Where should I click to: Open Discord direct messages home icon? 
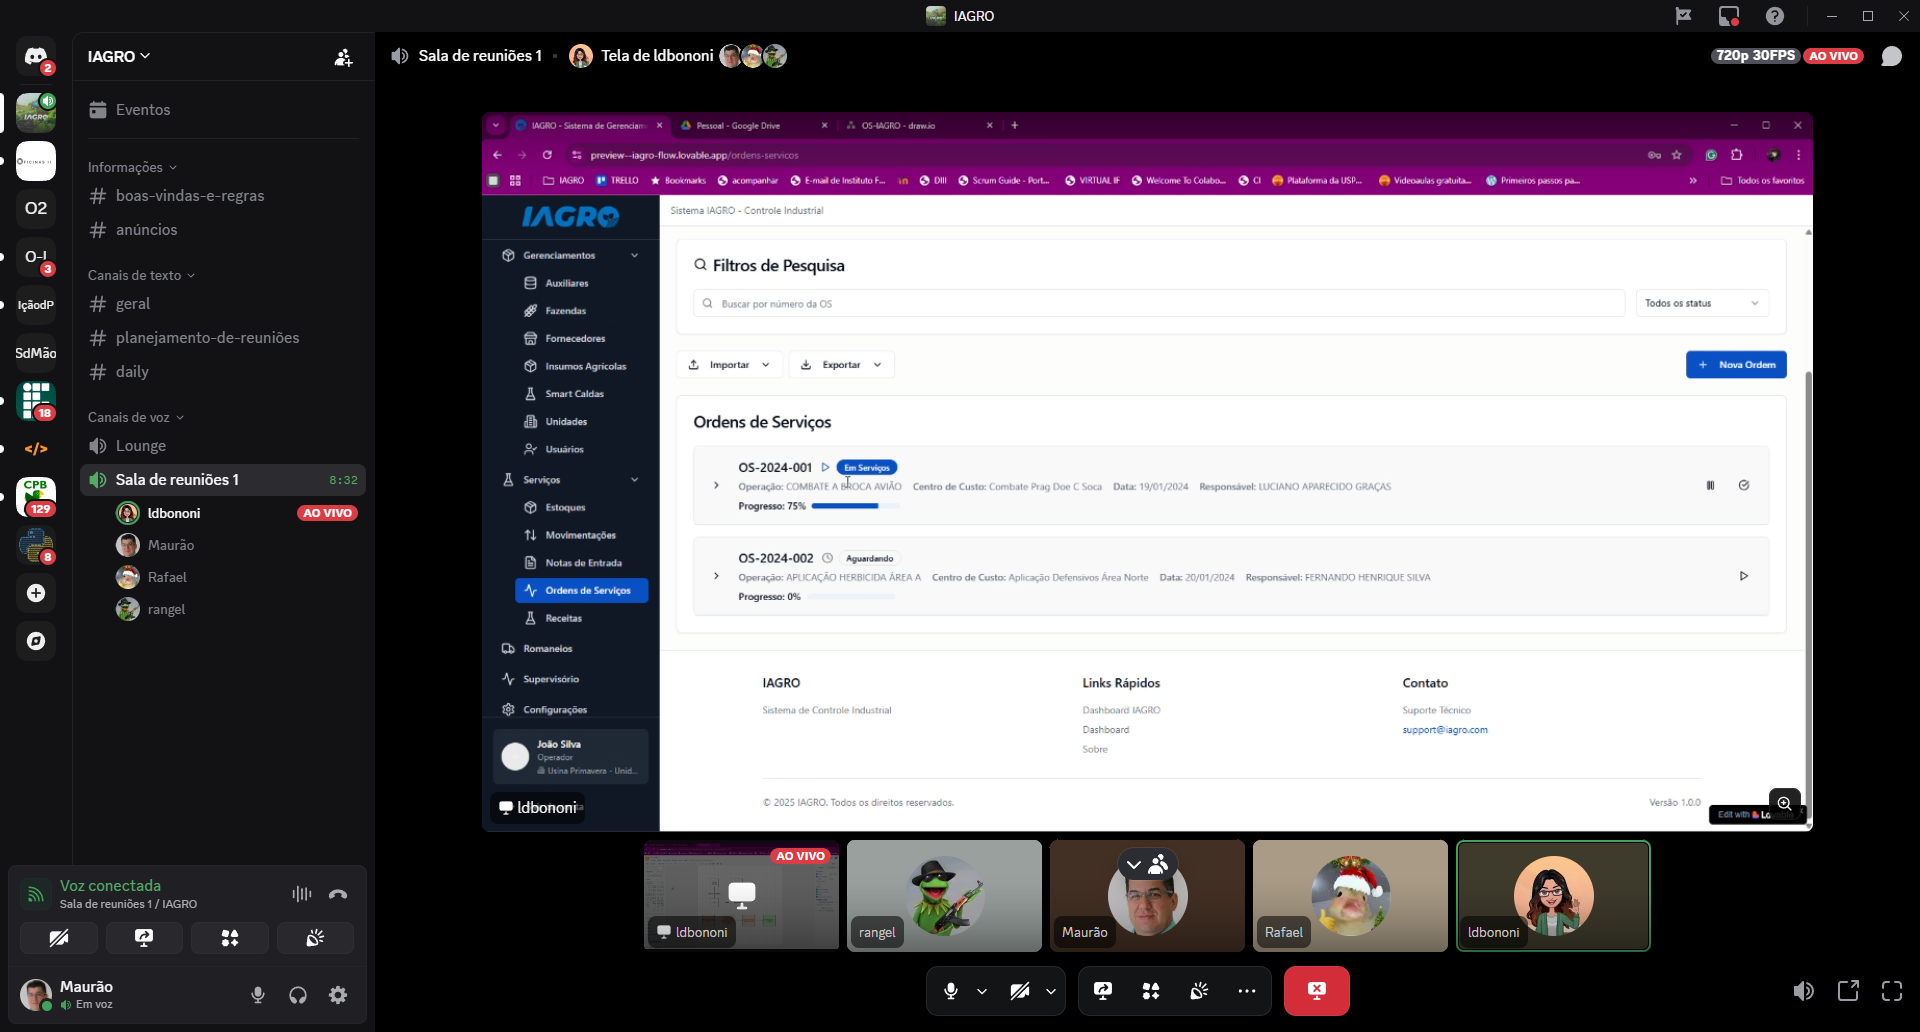tap(36, 56)
